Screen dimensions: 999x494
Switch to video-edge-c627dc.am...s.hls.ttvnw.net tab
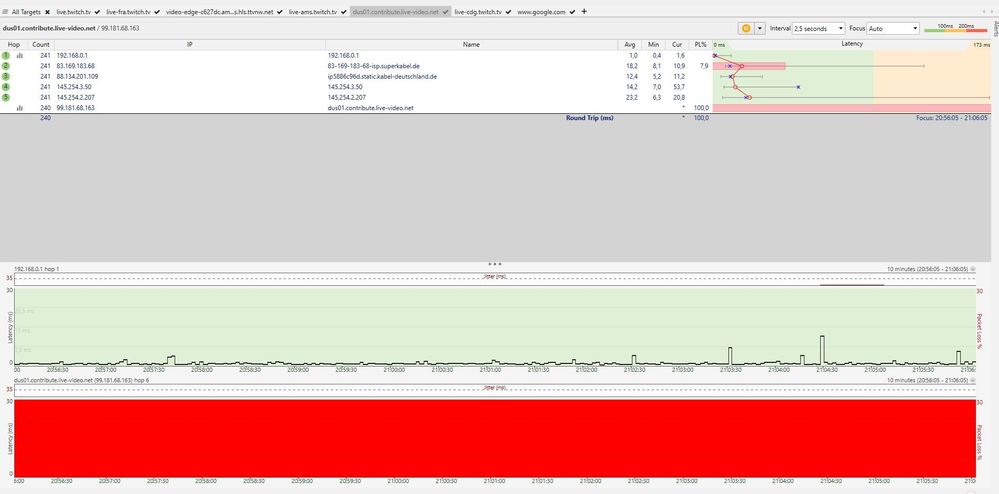coord(219,11)
